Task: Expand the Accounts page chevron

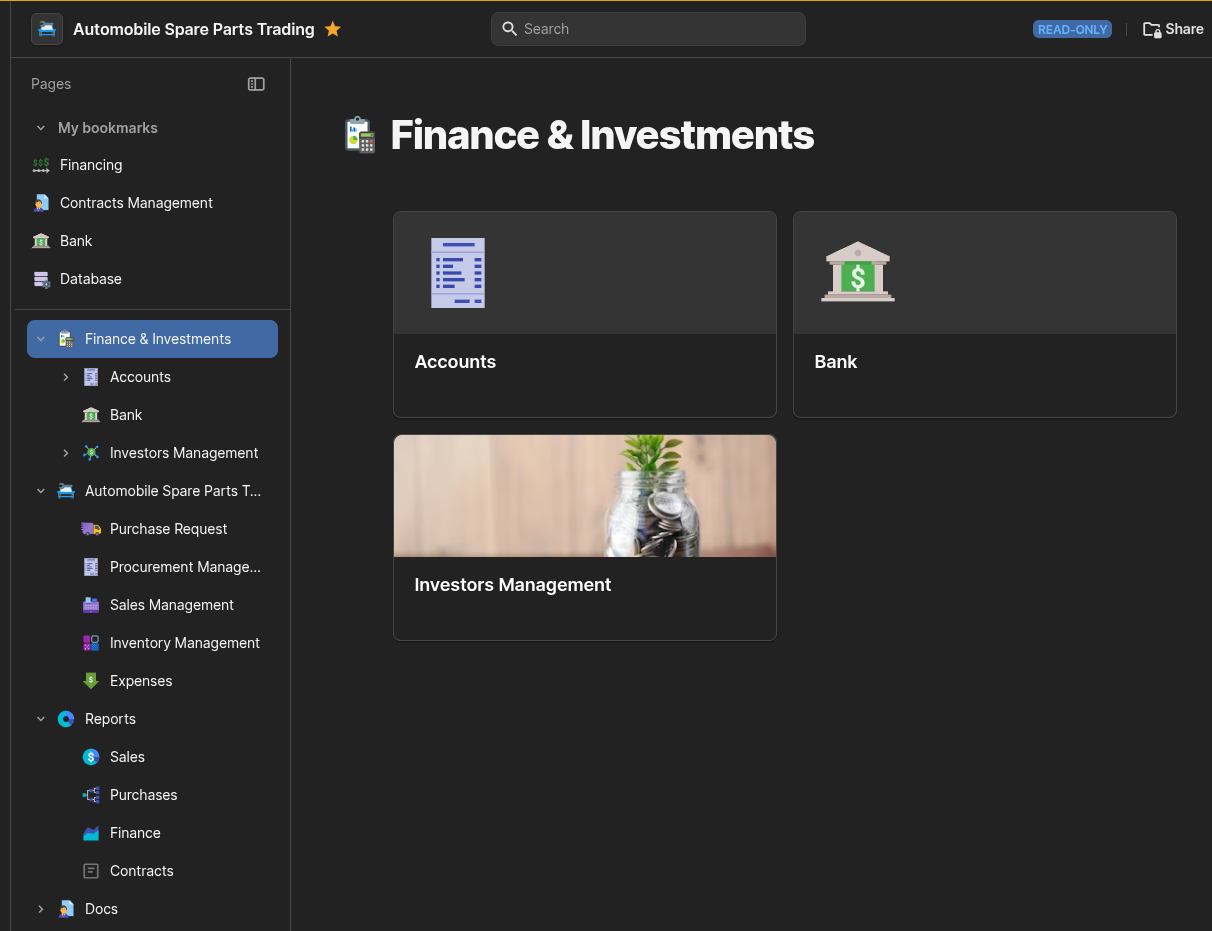Action: pyautogui.click(x=66, y=377)
